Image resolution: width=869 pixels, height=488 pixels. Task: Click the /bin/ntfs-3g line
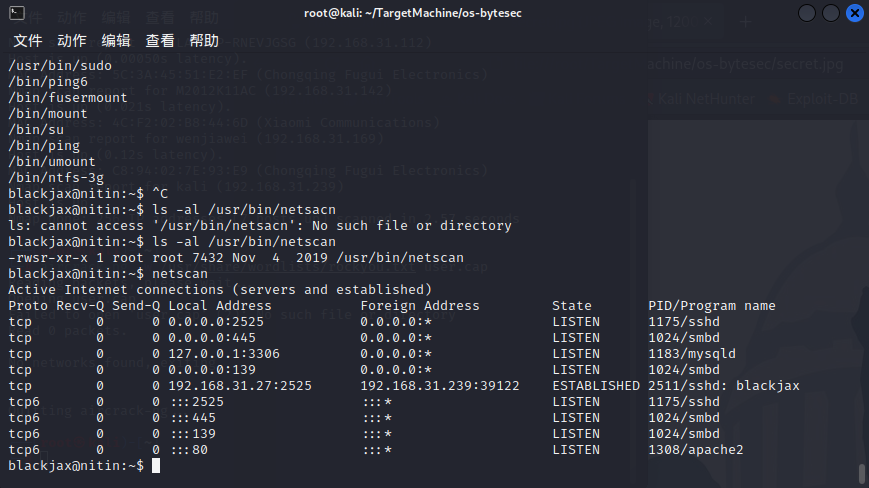pyautogui.click(x=56, y=178)
